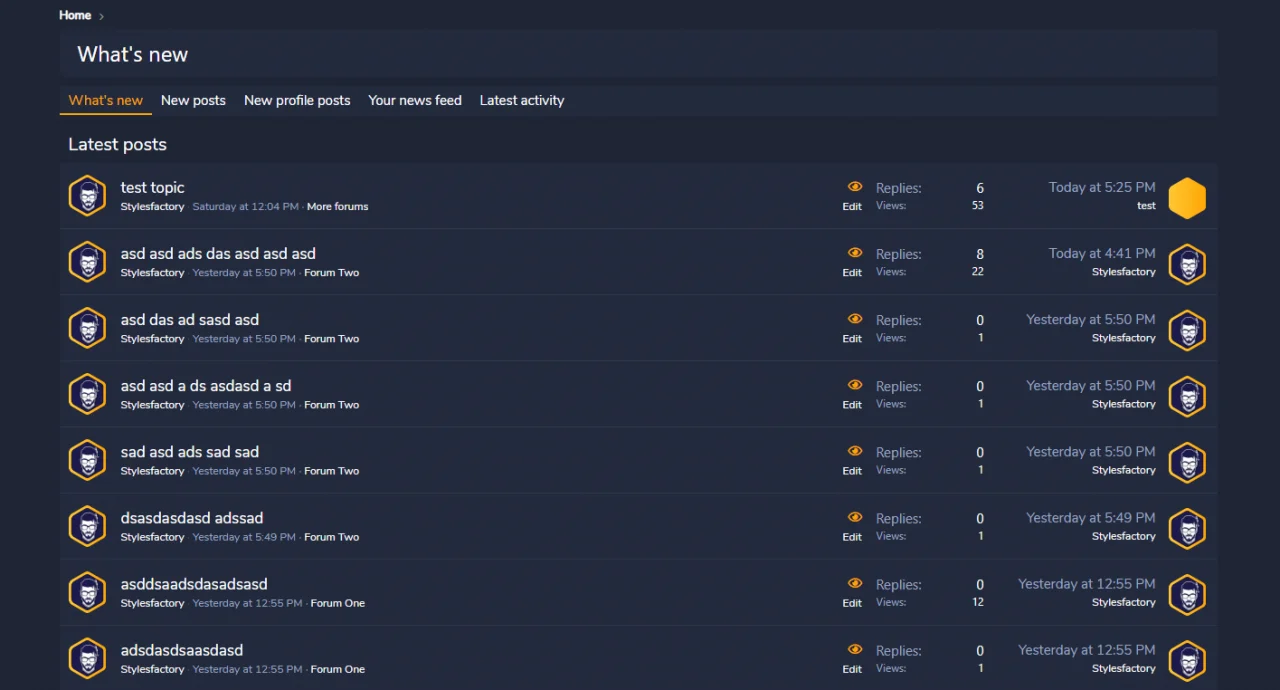Open the 'dsasdasdasd adssad' thread title
Screen dimensions: 1280x690
(191, 518)
